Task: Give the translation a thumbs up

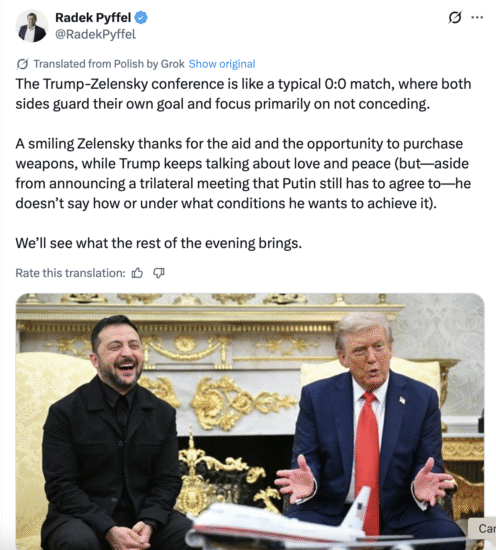Action: (137, 273)
